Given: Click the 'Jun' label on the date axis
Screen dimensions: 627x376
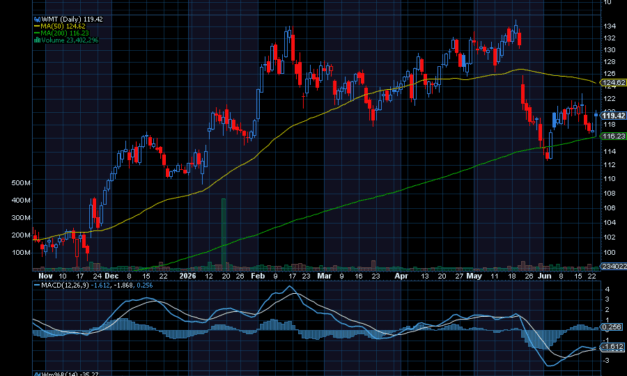Looking at the screenshot, I should tap(545, 276).
